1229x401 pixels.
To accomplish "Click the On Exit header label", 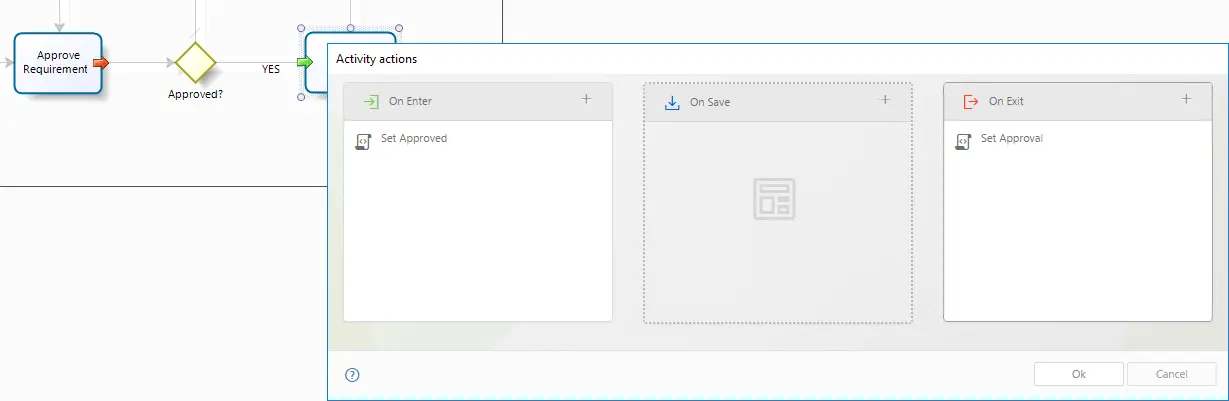I will [x=1006, y=101].
